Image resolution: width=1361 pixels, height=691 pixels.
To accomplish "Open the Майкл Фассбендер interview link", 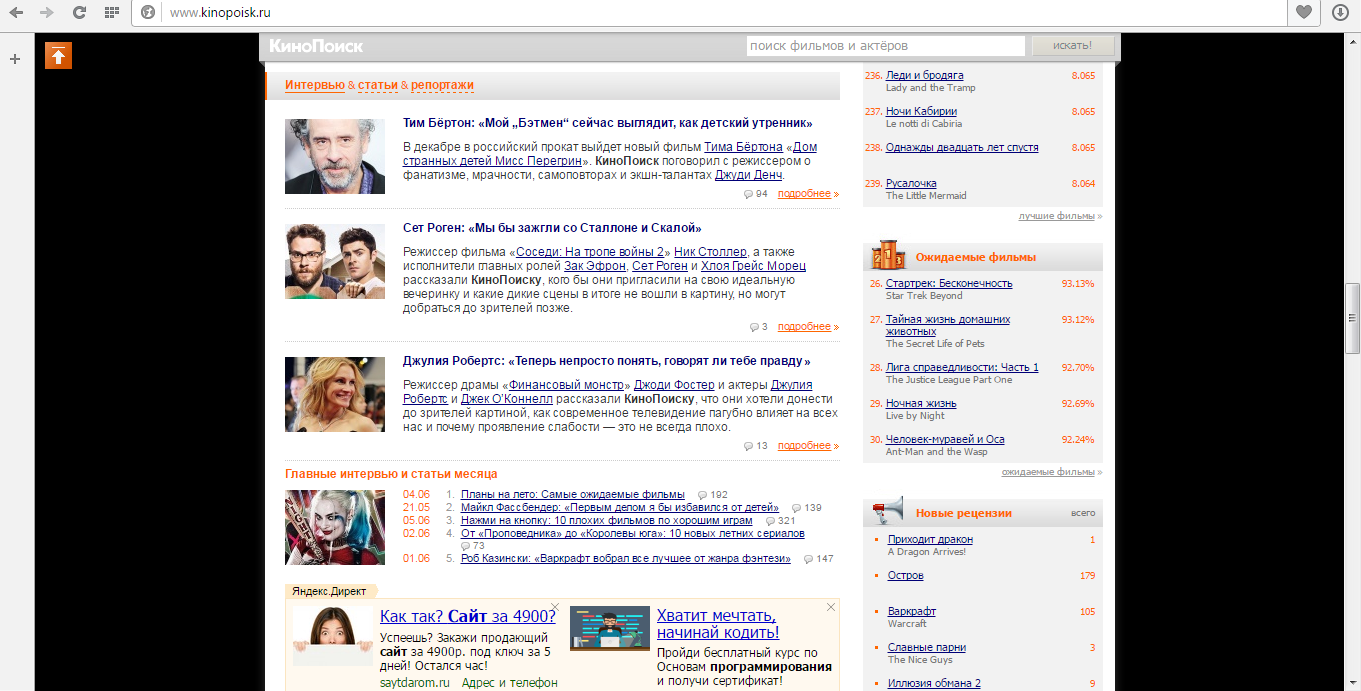I will pos(620,508).
